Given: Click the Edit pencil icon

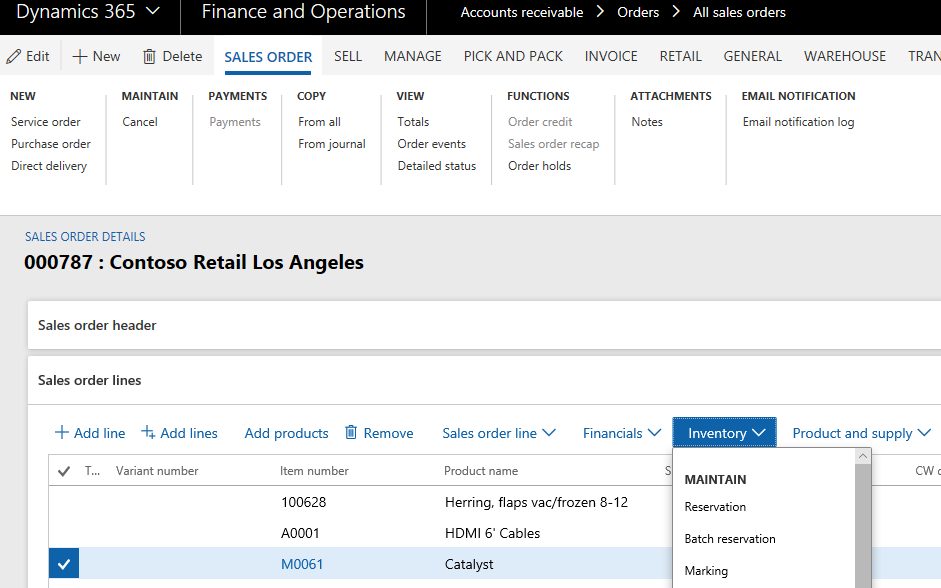Looking at the screenshot, I should tap(14, 57).
